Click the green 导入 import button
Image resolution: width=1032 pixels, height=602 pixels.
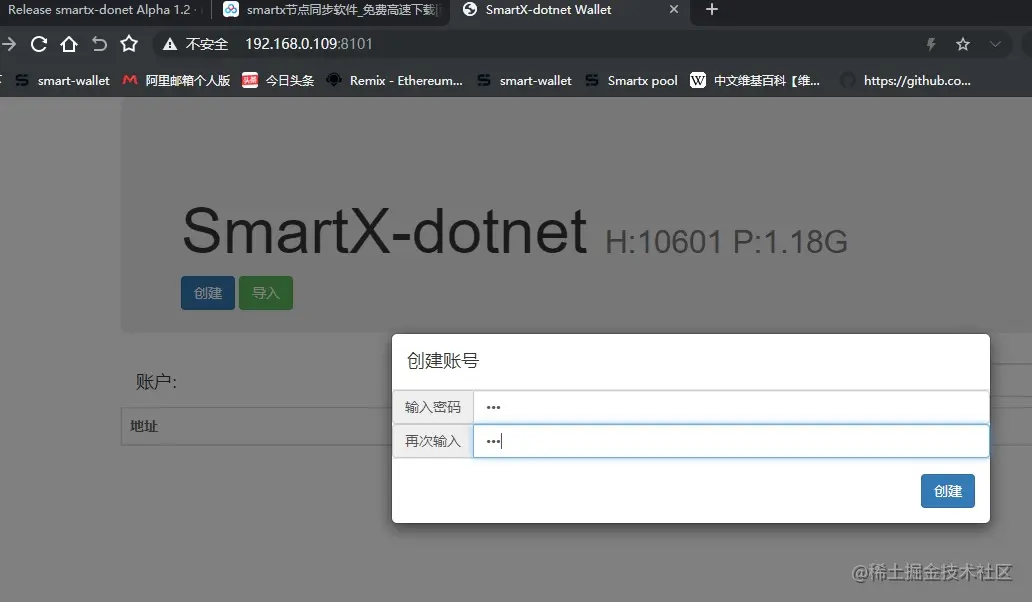(x=266, y=293)
